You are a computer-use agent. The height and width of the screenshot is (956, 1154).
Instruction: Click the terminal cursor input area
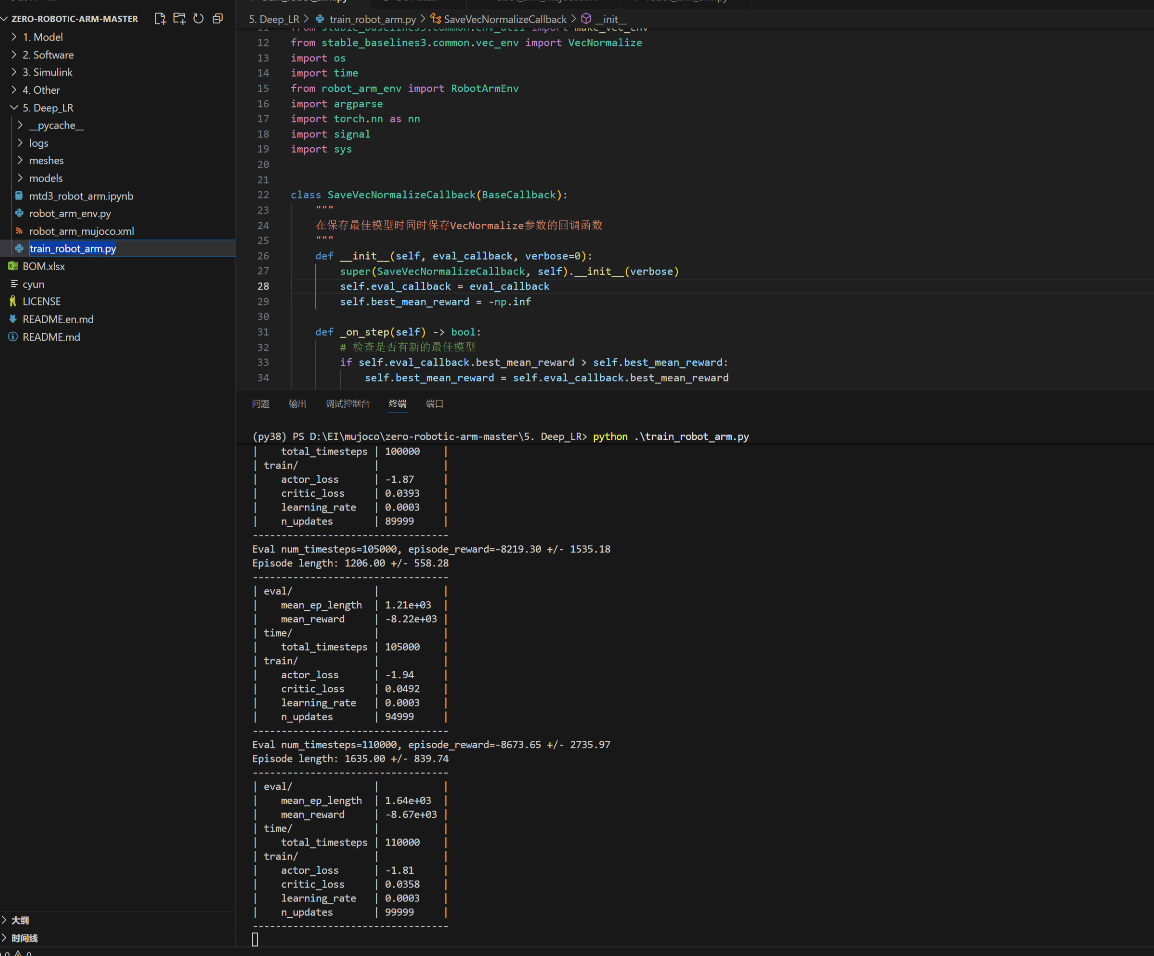pyautogui.click(x=255, y=939)
